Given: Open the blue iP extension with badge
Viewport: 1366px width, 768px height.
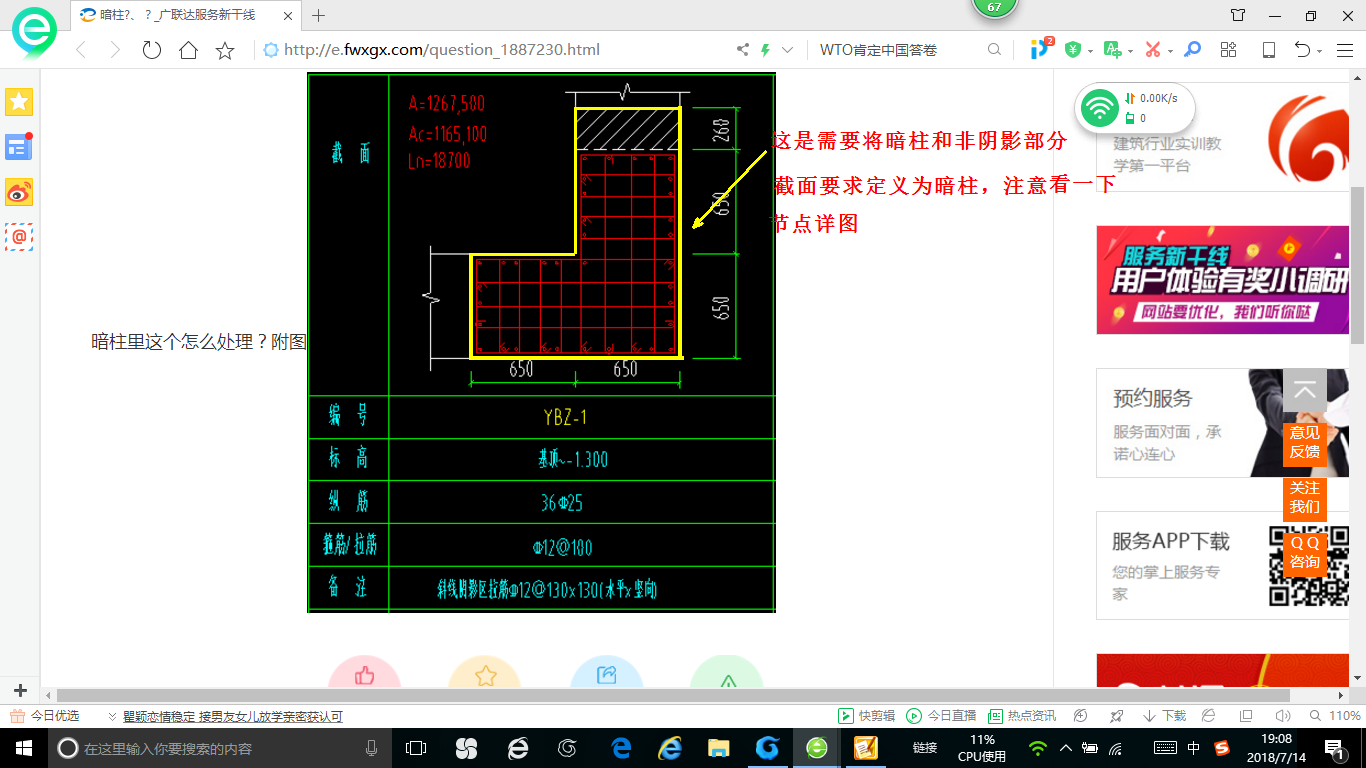Looking at the screenshot, I should tap(1041, 49).
